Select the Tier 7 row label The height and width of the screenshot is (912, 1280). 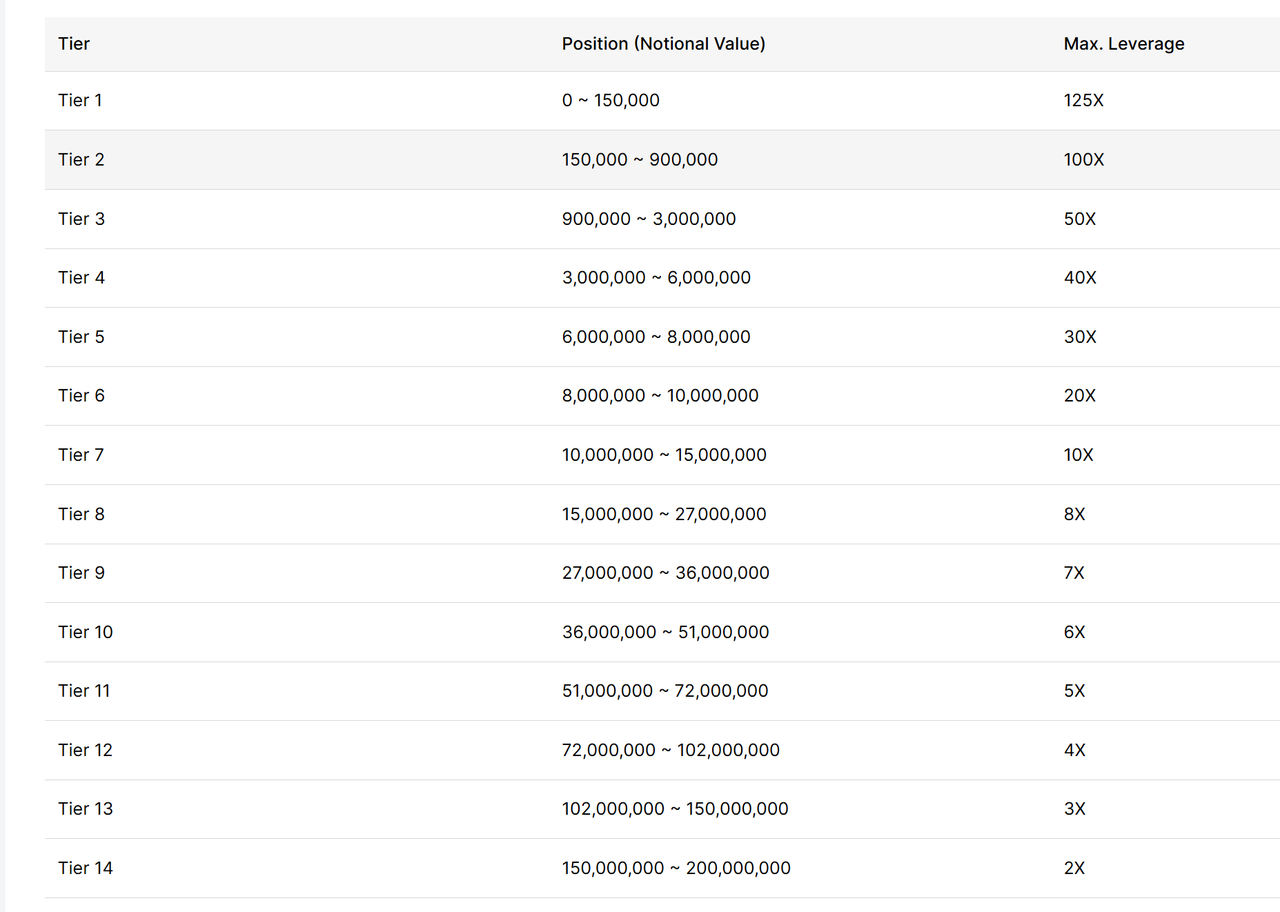click(81, 455)
